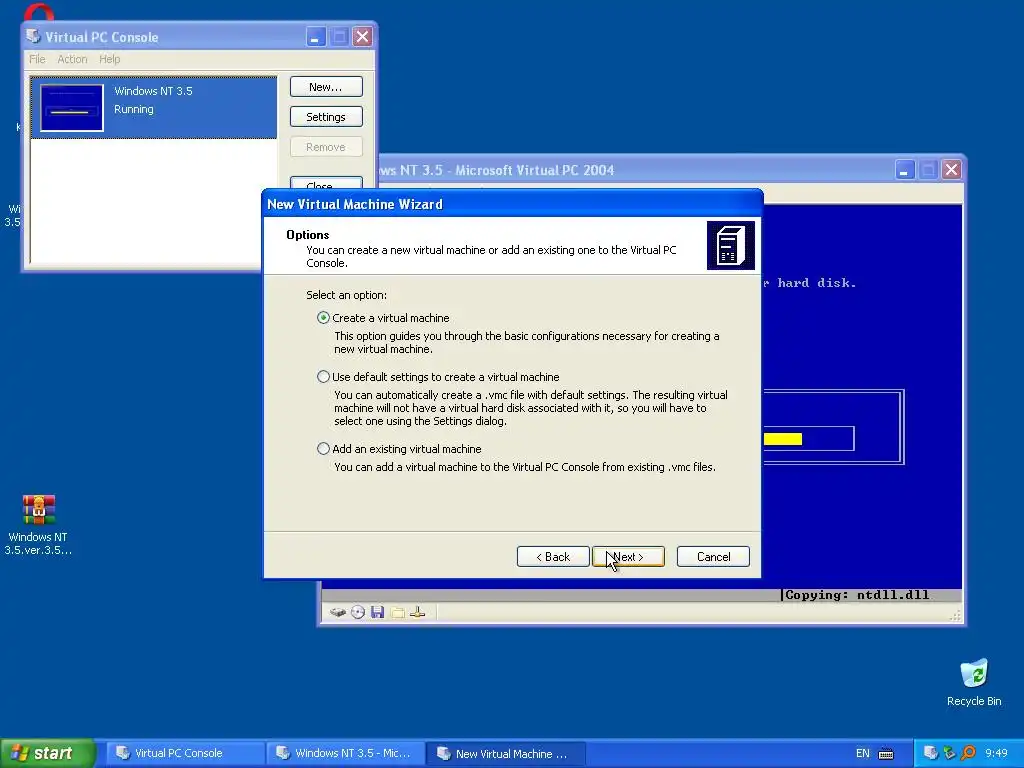Select the Windows NT 3.5 thumbnail in Console
This screenshot has width=1024, height=768.
coord(72,108)
